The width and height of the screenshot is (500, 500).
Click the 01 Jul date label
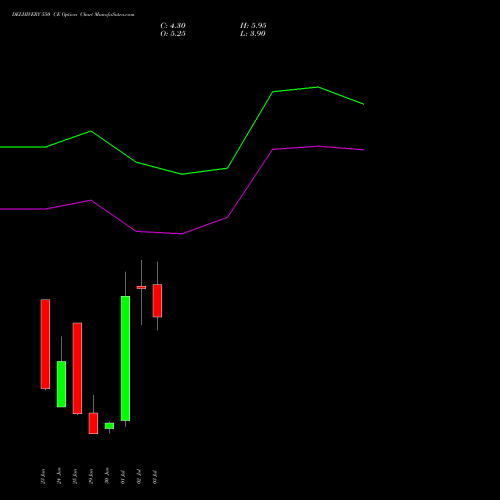123,477
